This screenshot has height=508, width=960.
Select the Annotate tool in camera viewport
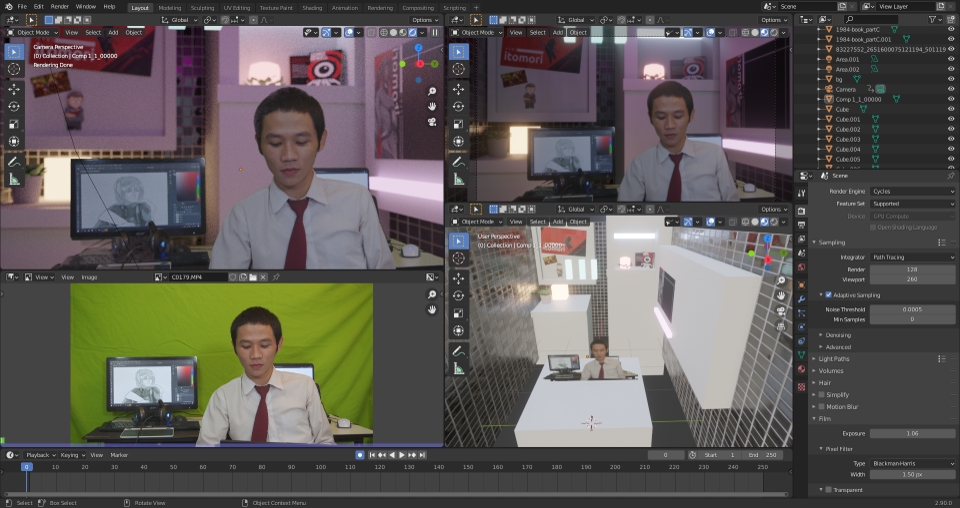tap(14, 162)
